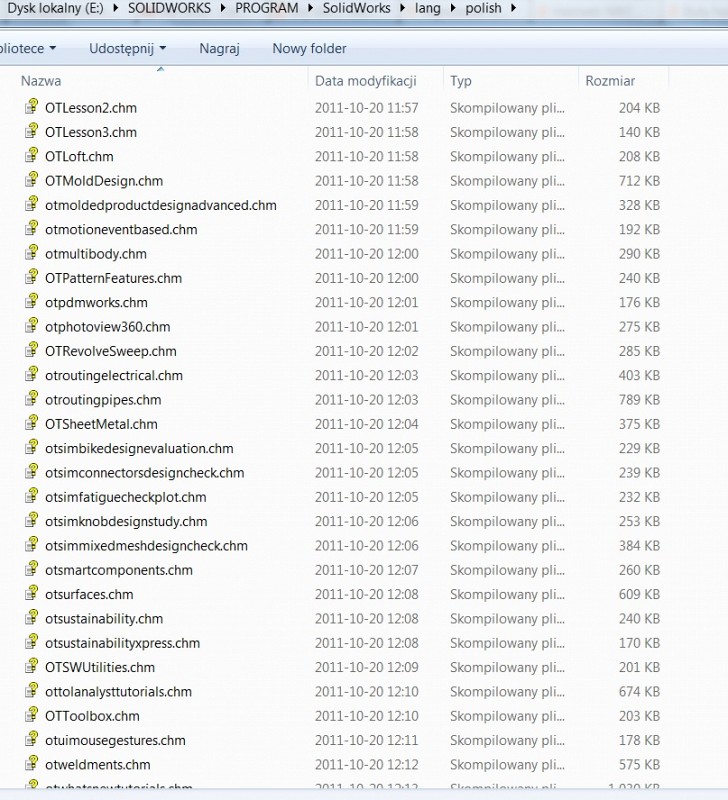
Task: Select the otsmartcomponents.chm file icon
Action: point(32,569)
